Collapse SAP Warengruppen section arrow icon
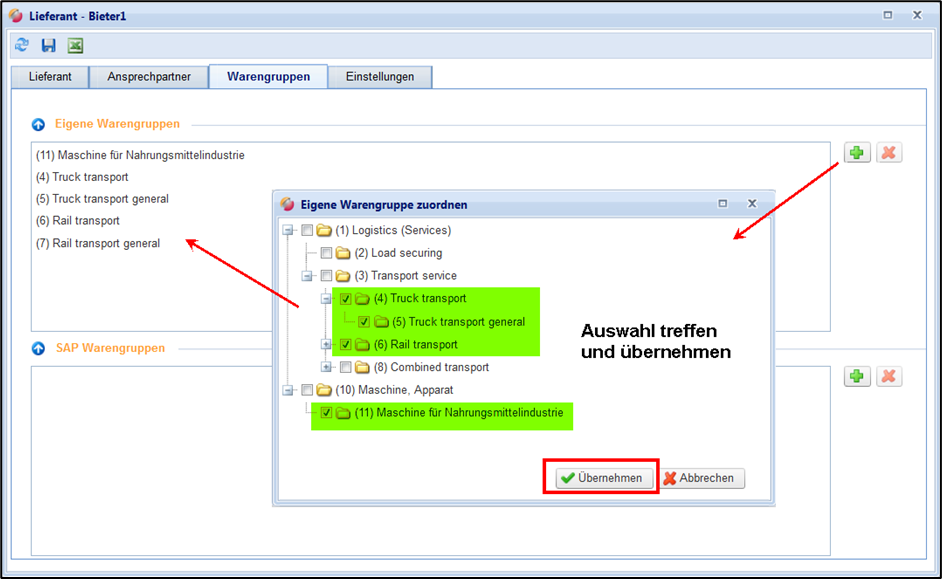 point(38,349)
